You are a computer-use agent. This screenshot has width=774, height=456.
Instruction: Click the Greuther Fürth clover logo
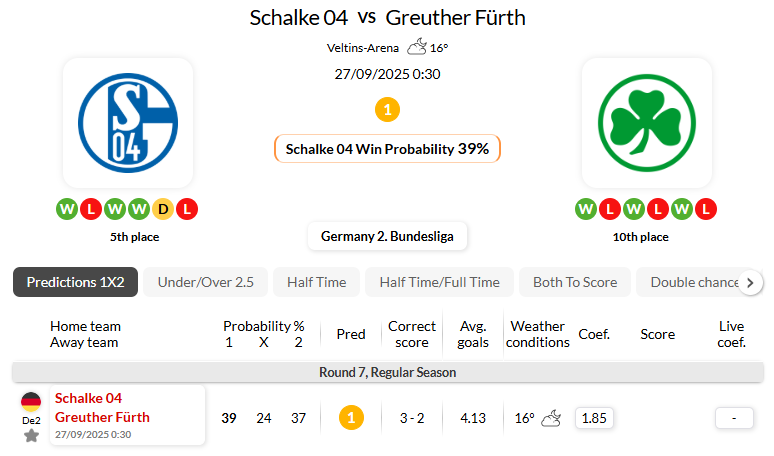coord(646,123)
